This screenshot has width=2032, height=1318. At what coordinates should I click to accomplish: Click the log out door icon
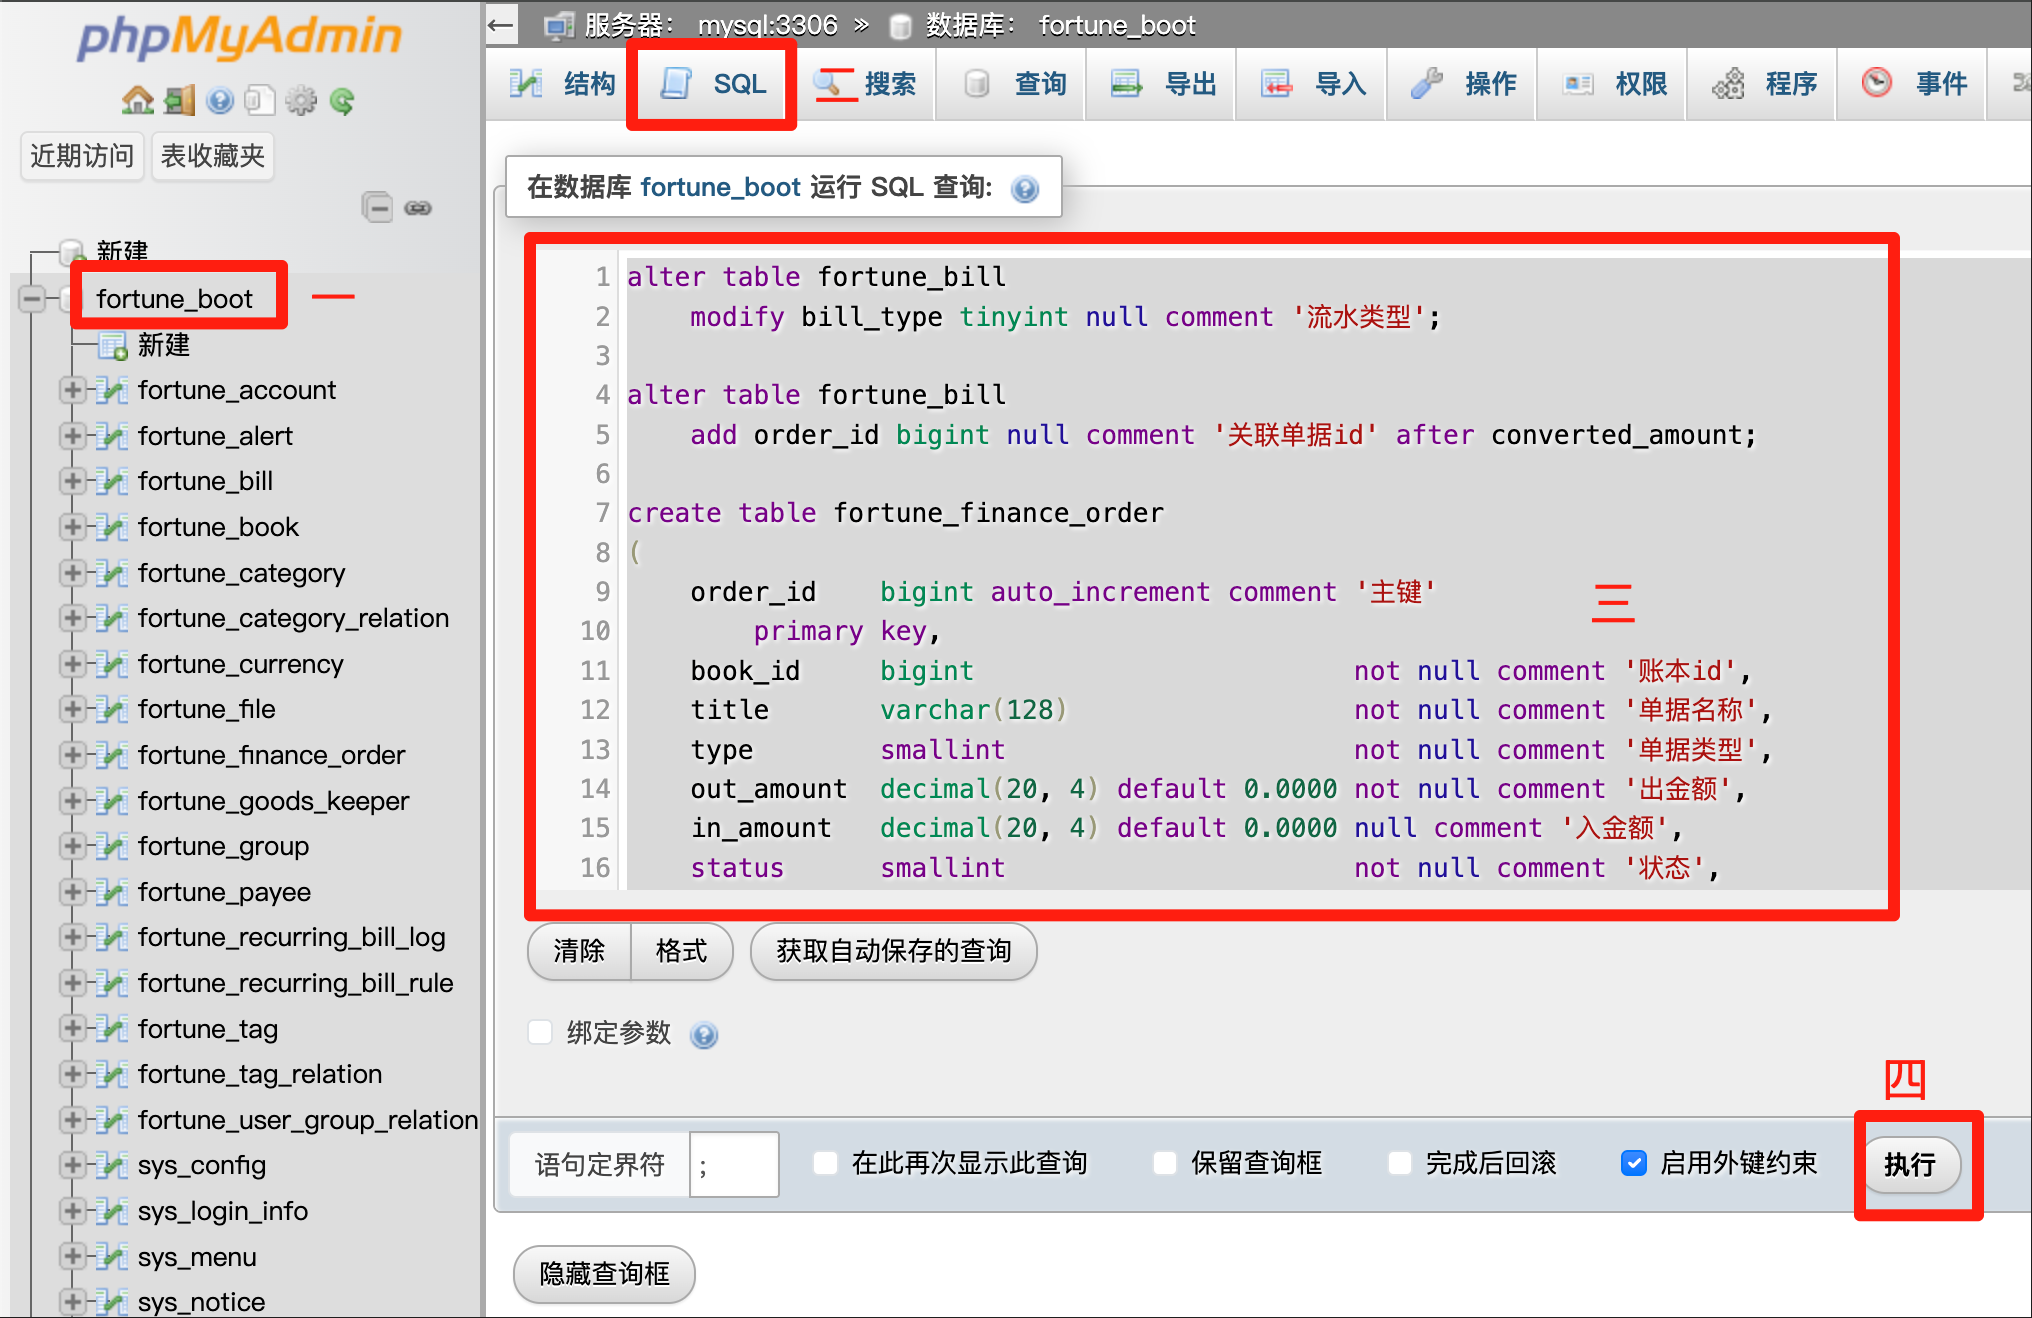coord(179,101)
